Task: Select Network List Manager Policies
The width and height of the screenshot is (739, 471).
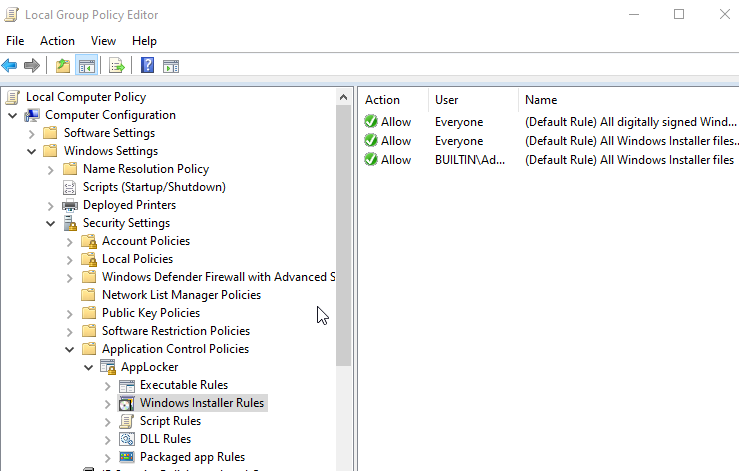Action: point(181,295)
